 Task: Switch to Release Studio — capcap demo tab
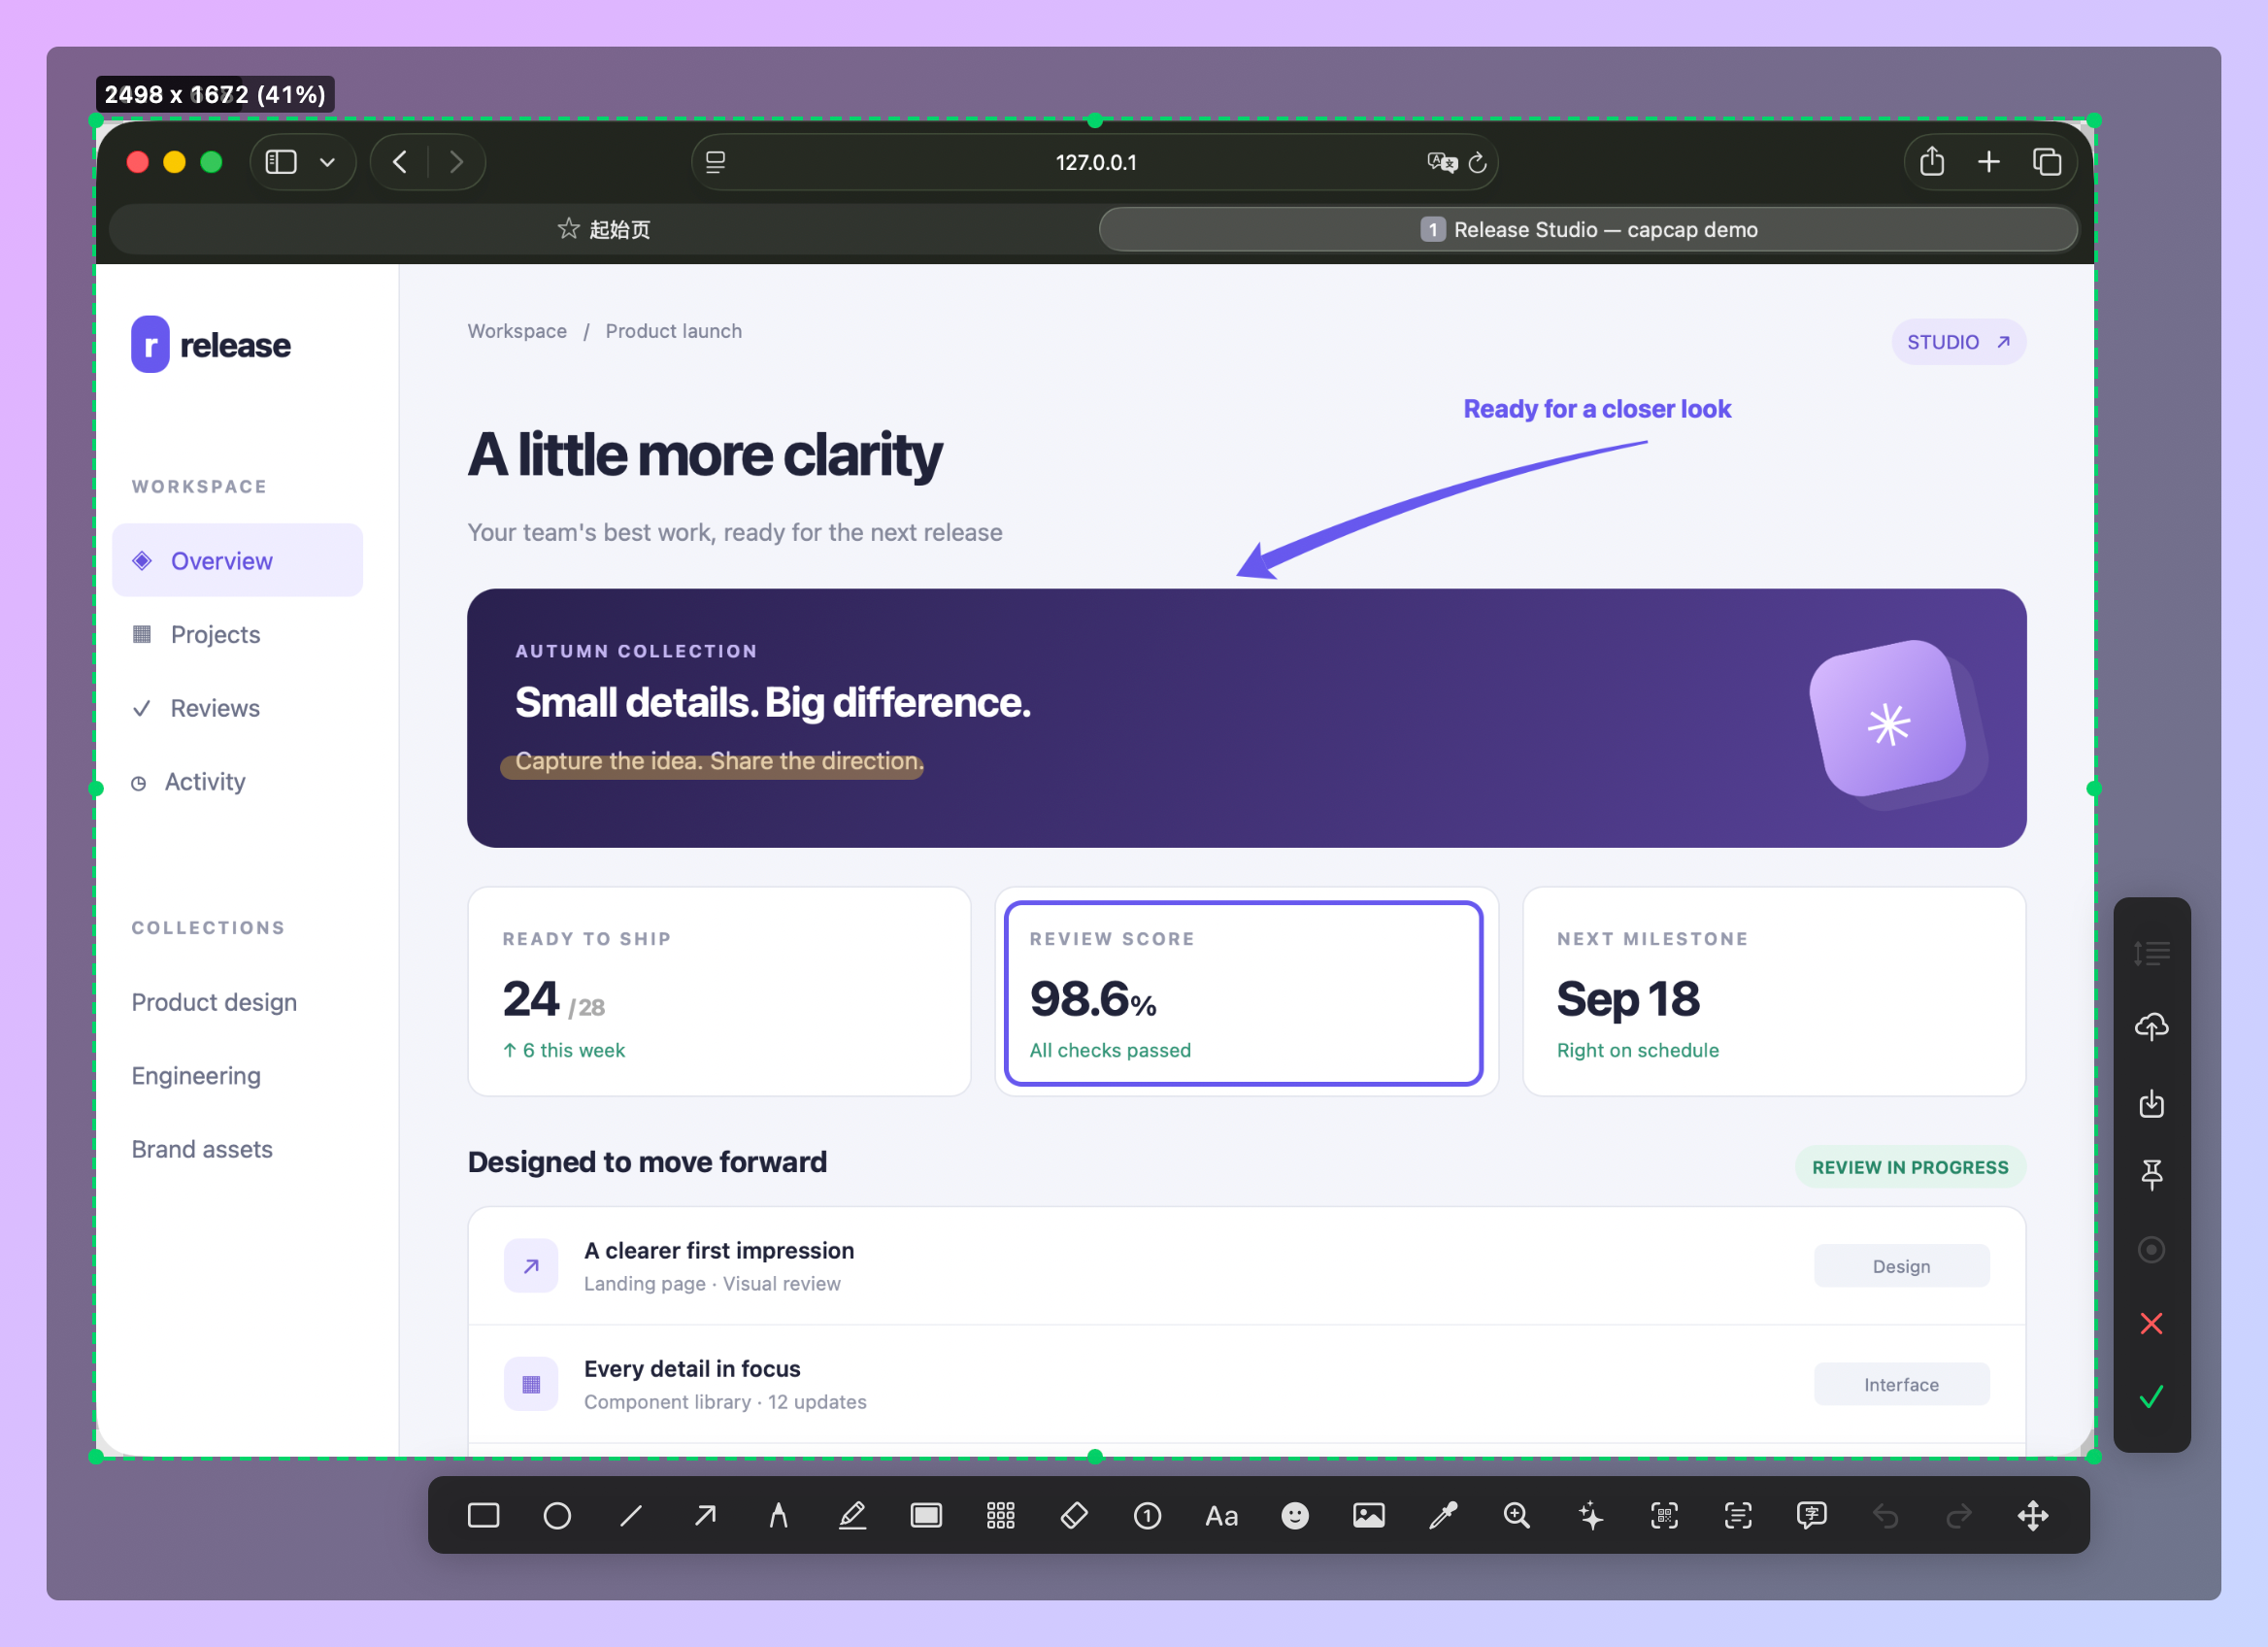click(1588, 229)
